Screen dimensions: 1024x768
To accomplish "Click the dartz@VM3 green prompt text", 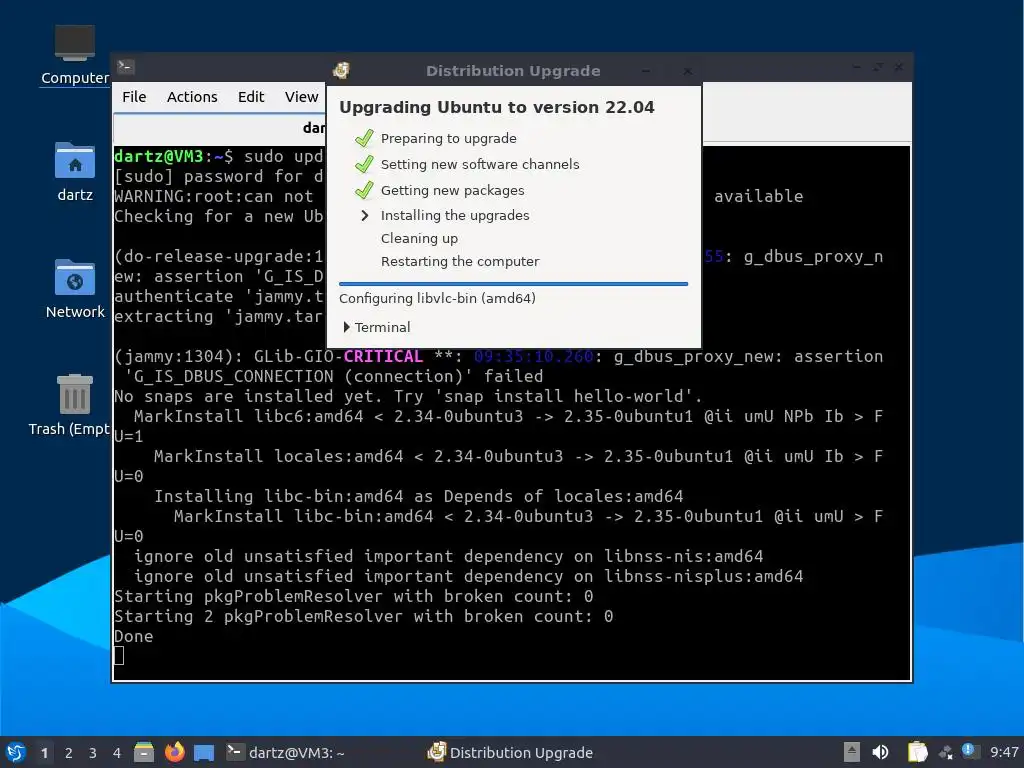I will (x=159, y=157).
